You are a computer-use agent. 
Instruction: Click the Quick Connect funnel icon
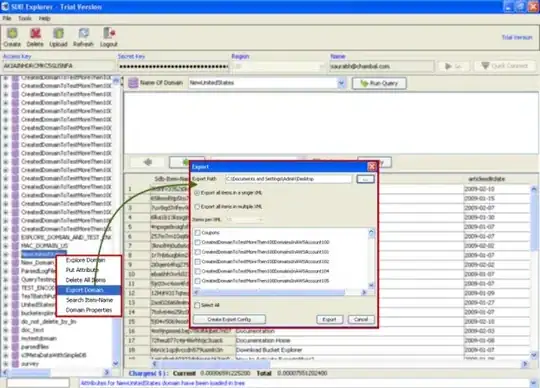click(x=485, y=65)
